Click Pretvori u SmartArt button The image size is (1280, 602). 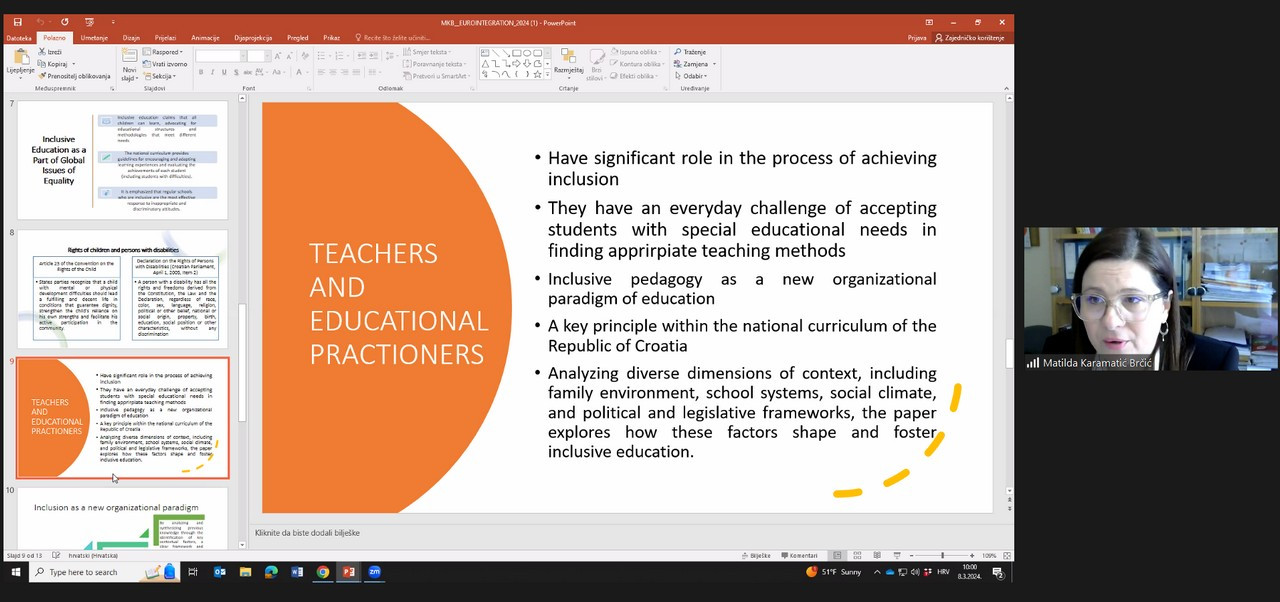[x=436, y=76]
